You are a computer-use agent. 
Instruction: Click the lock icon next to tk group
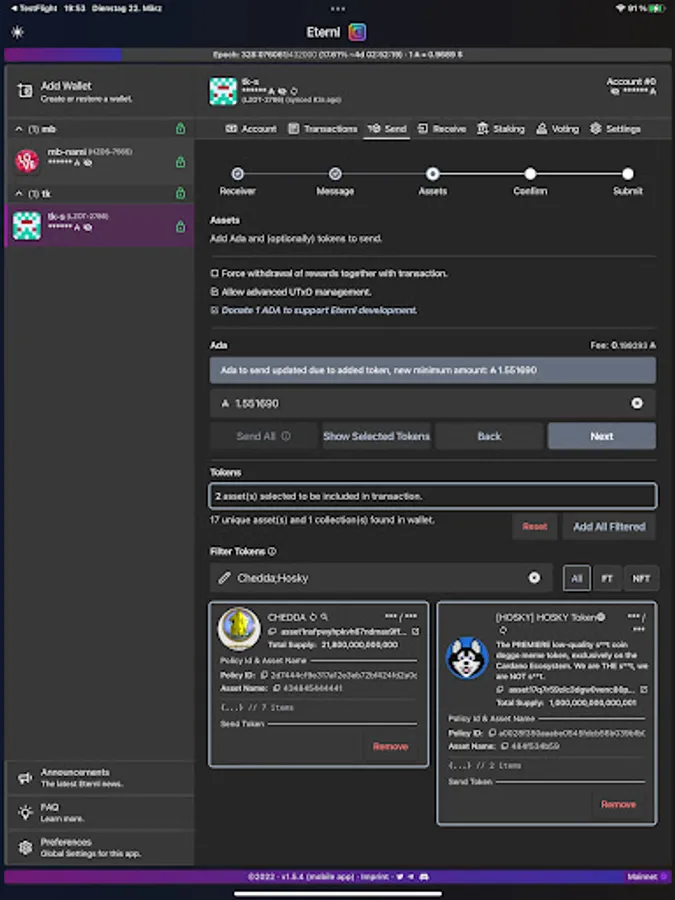click(x=180, y=193)
